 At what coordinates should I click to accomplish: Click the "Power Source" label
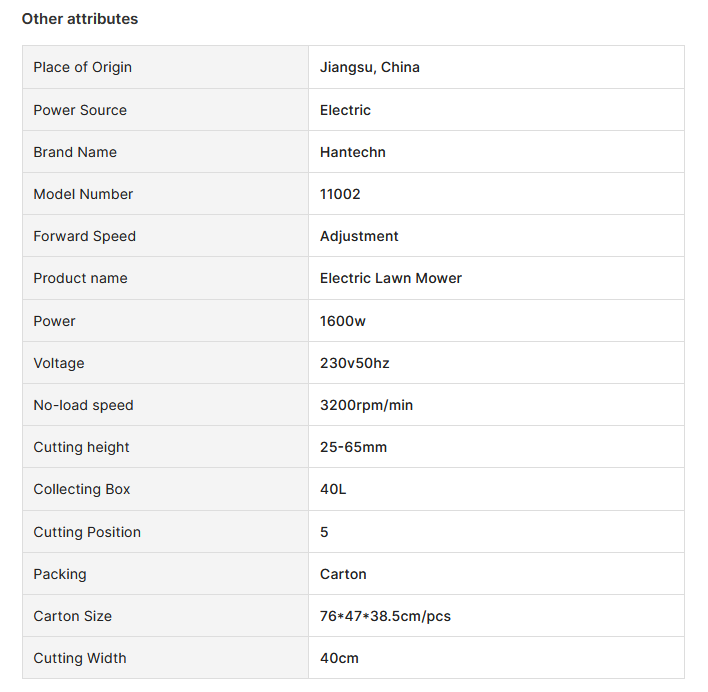tap(80, 110)
